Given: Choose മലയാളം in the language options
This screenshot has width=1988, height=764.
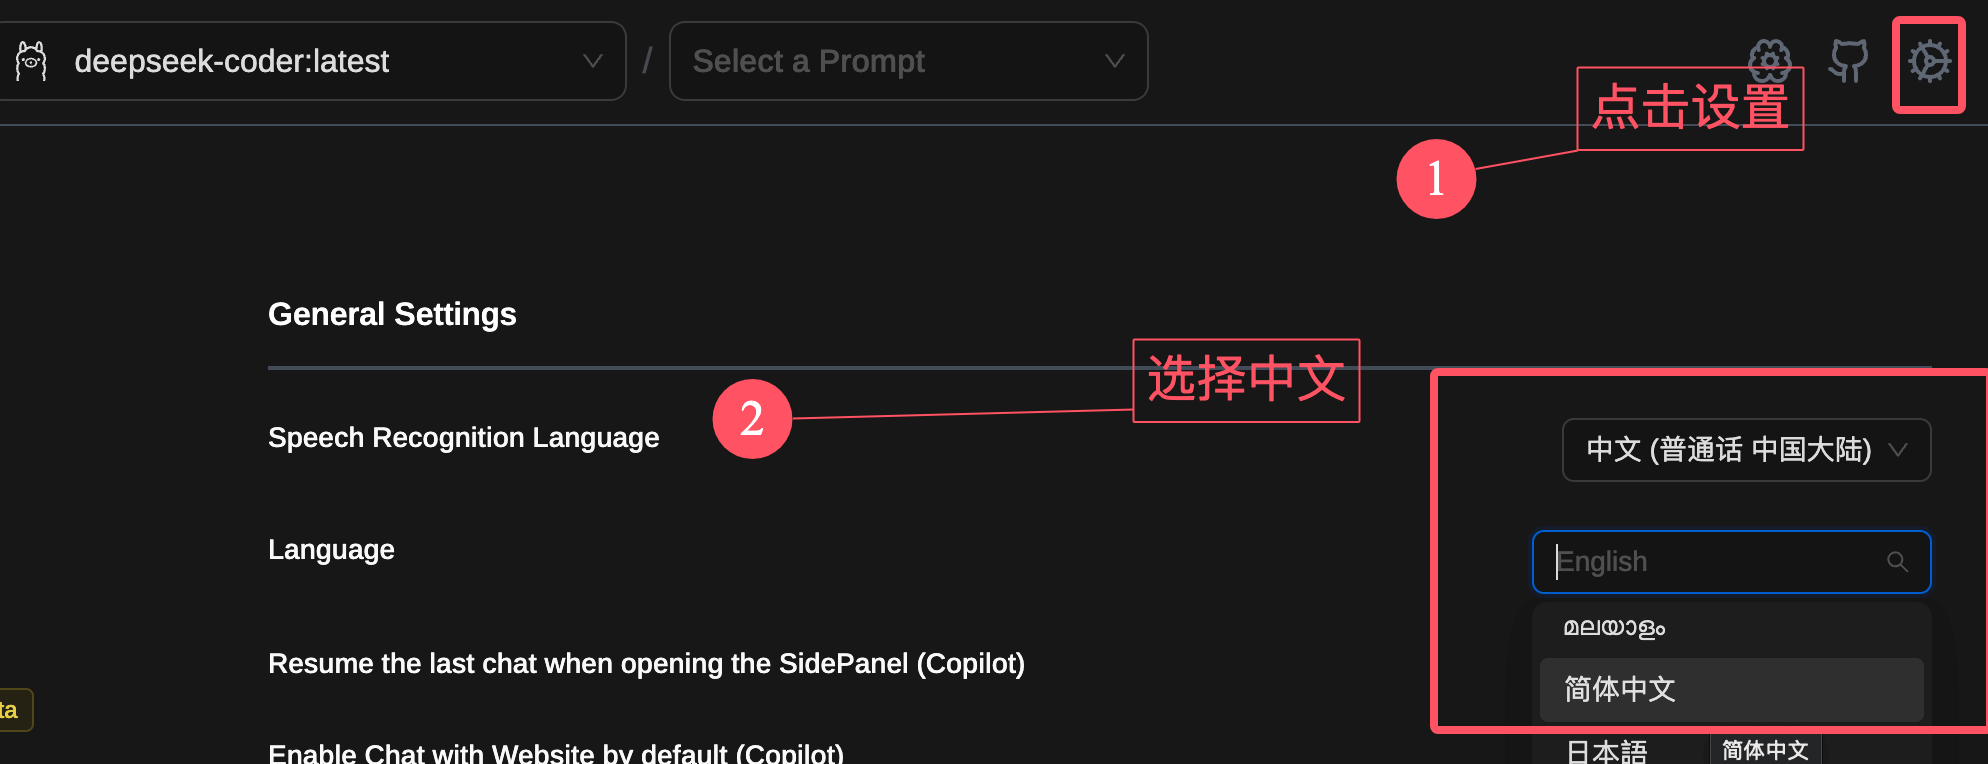Looking at the screenshot, I should [1614, 628].
